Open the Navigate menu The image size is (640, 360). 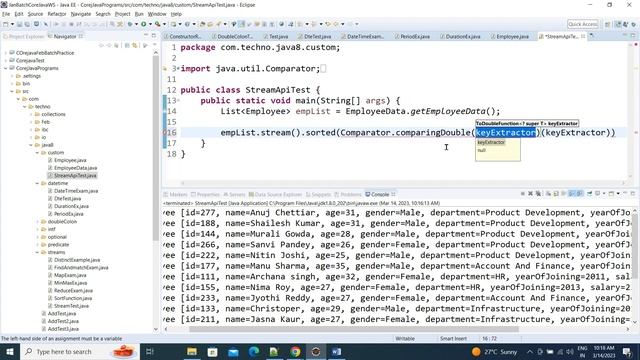tap(81, 14)
